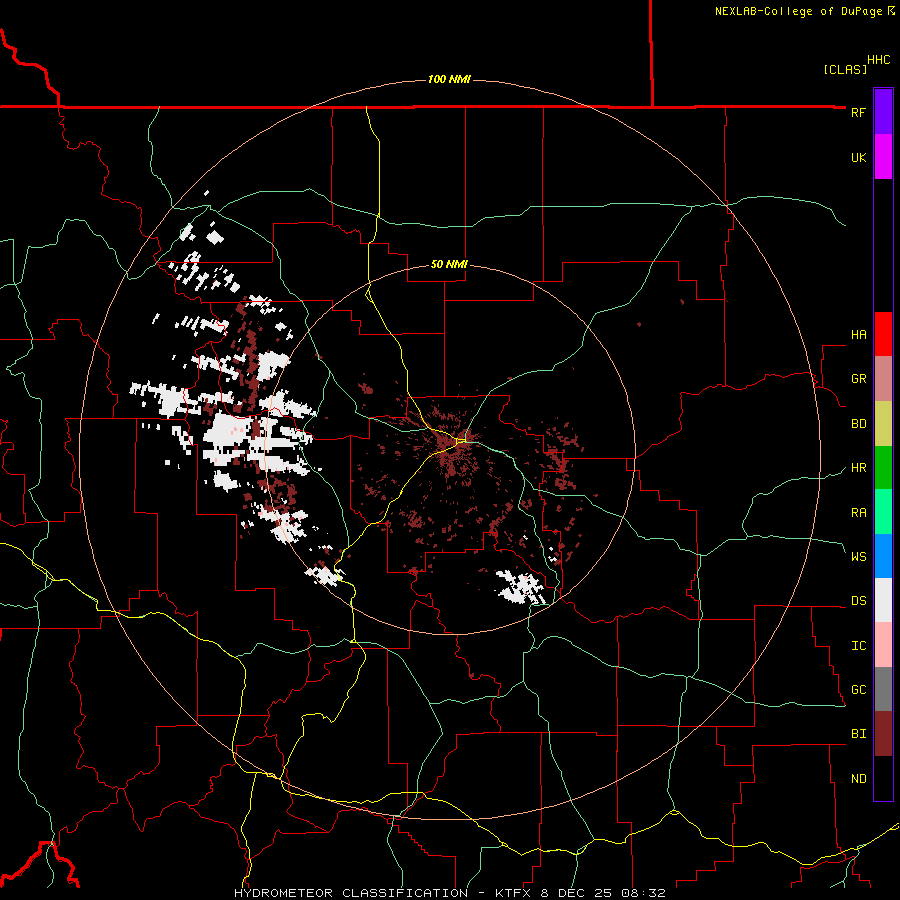Viewport: 900px width, 900px height.
Task: Click the ND legend label
Action: click(858, 779)
